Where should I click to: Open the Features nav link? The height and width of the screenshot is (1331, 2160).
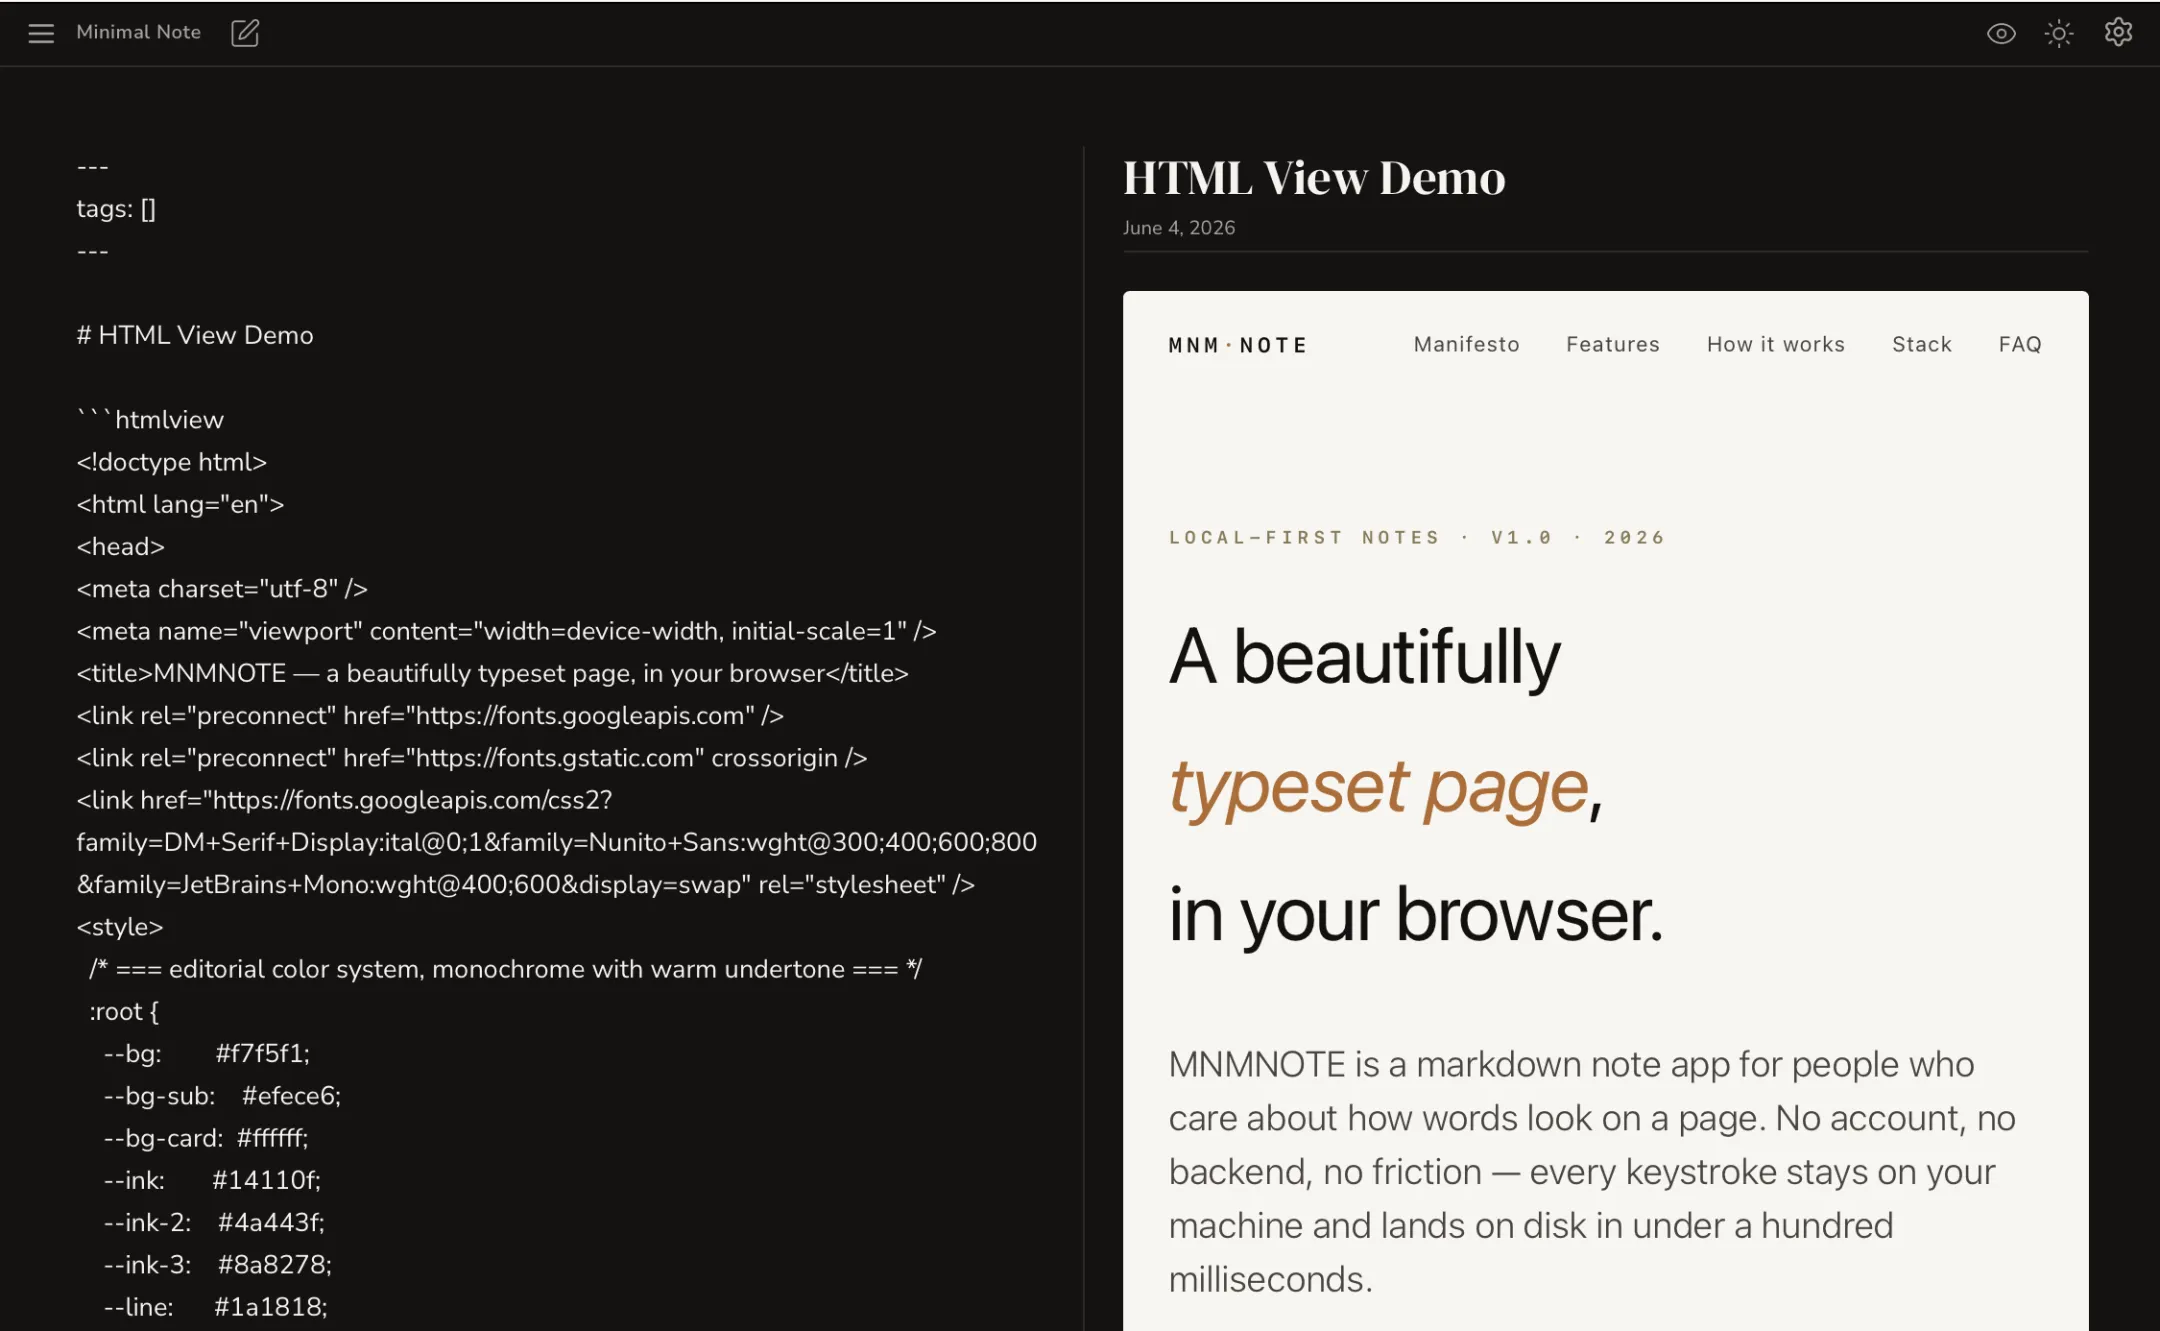1612,344
